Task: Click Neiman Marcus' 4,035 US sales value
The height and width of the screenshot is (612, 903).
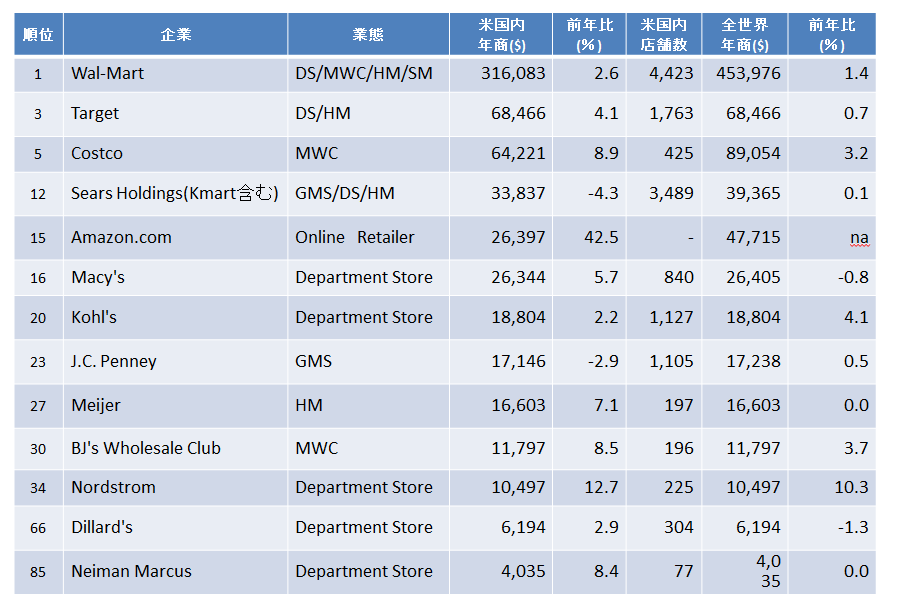Action: (523, 572)
